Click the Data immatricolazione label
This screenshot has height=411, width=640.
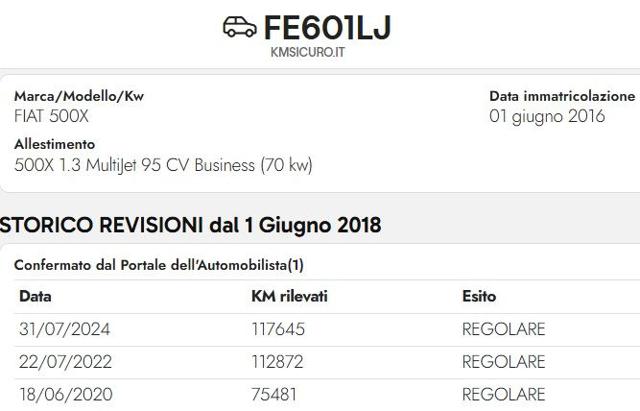[x=562, y=96]
